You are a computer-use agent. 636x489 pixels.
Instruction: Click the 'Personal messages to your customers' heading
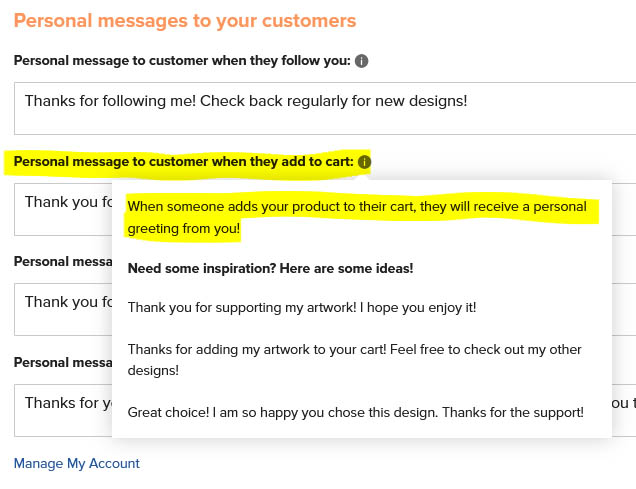pos(185,21)
